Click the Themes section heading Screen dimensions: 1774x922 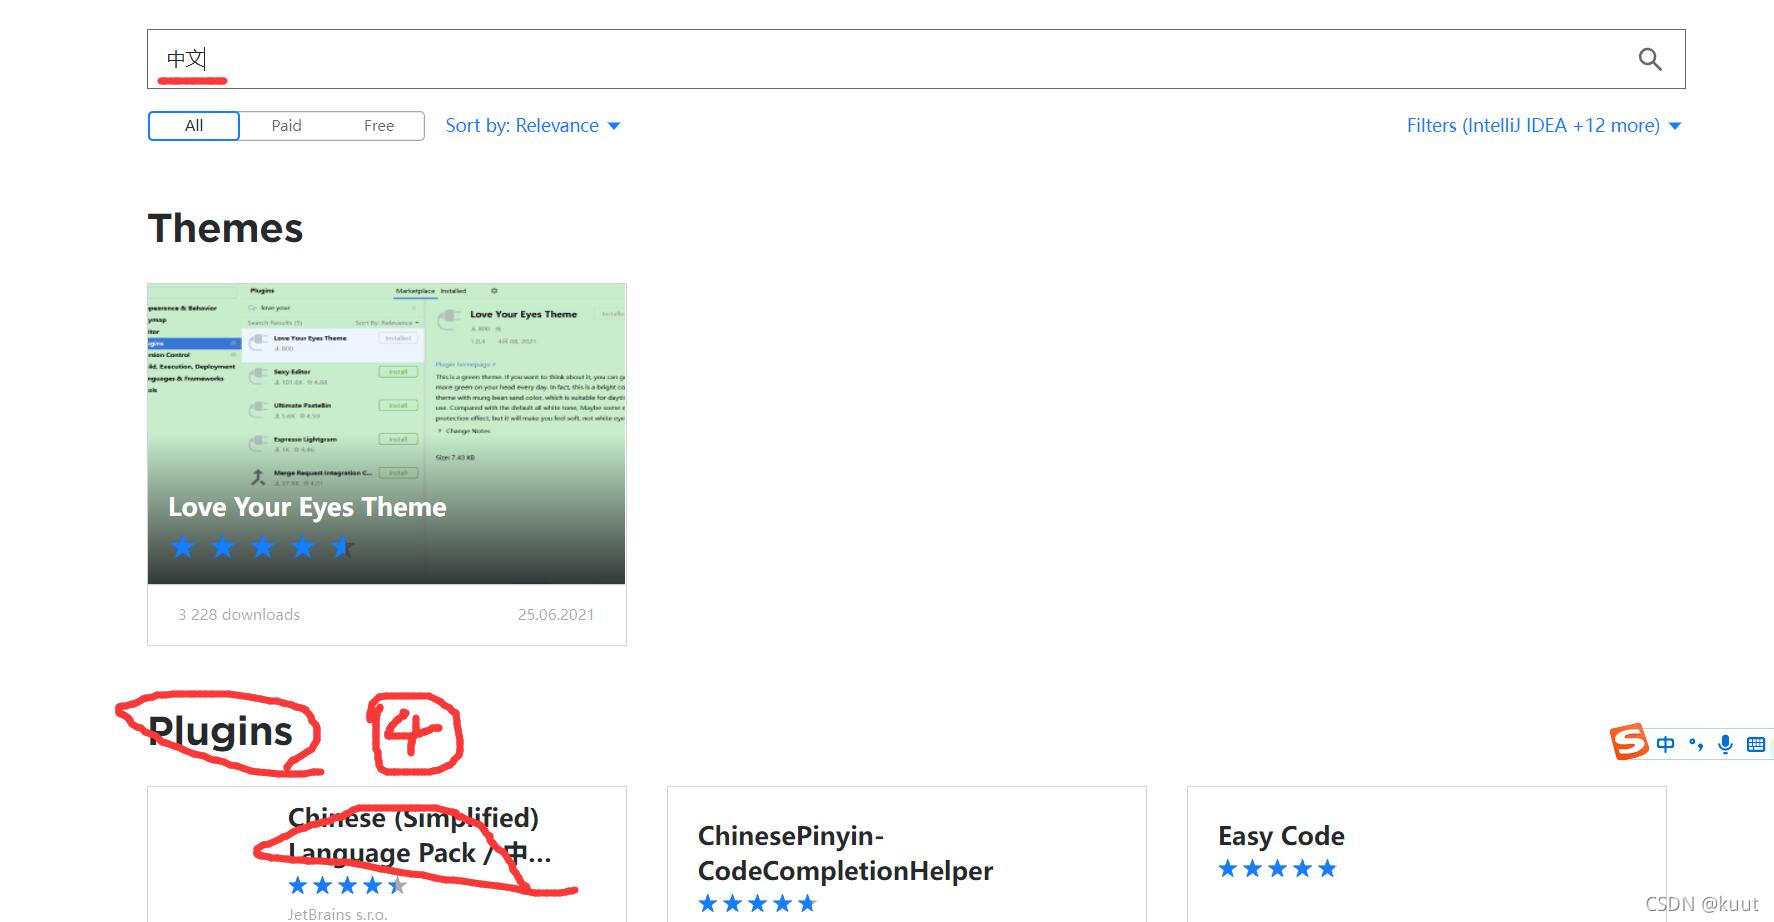(x=226, y=228)
